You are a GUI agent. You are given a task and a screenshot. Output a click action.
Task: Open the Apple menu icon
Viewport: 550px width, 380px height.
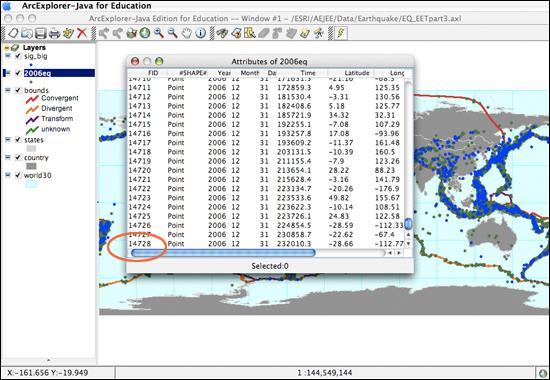click(7, 6)
